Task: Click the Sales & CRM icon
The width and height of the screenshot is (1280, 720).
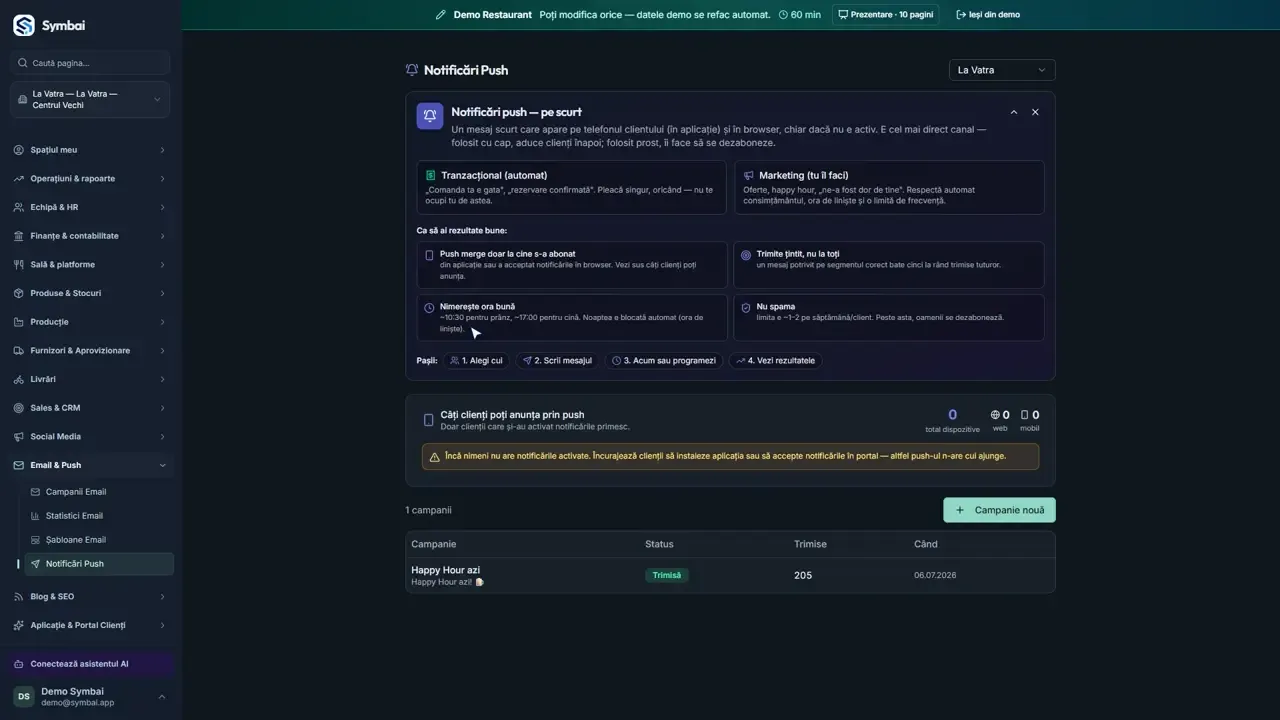Action: [x=19, y=408]
